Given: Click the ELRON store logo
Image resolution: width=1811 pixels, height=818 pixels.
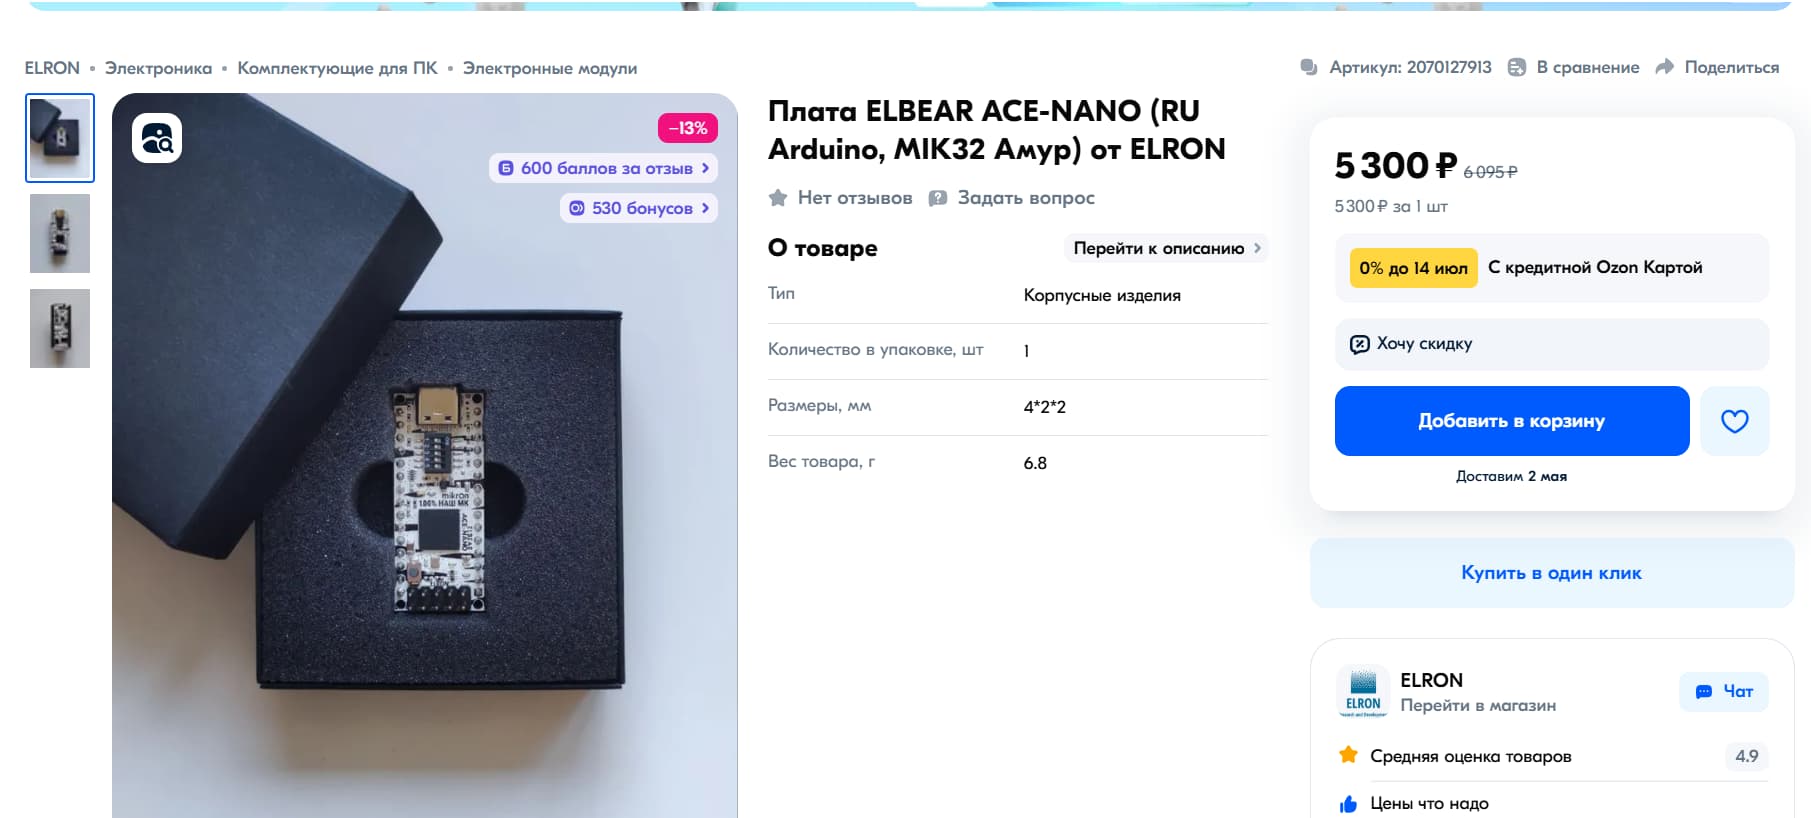Looking at the screenshot, I should pyautogui.click(x=1363, y=691).
